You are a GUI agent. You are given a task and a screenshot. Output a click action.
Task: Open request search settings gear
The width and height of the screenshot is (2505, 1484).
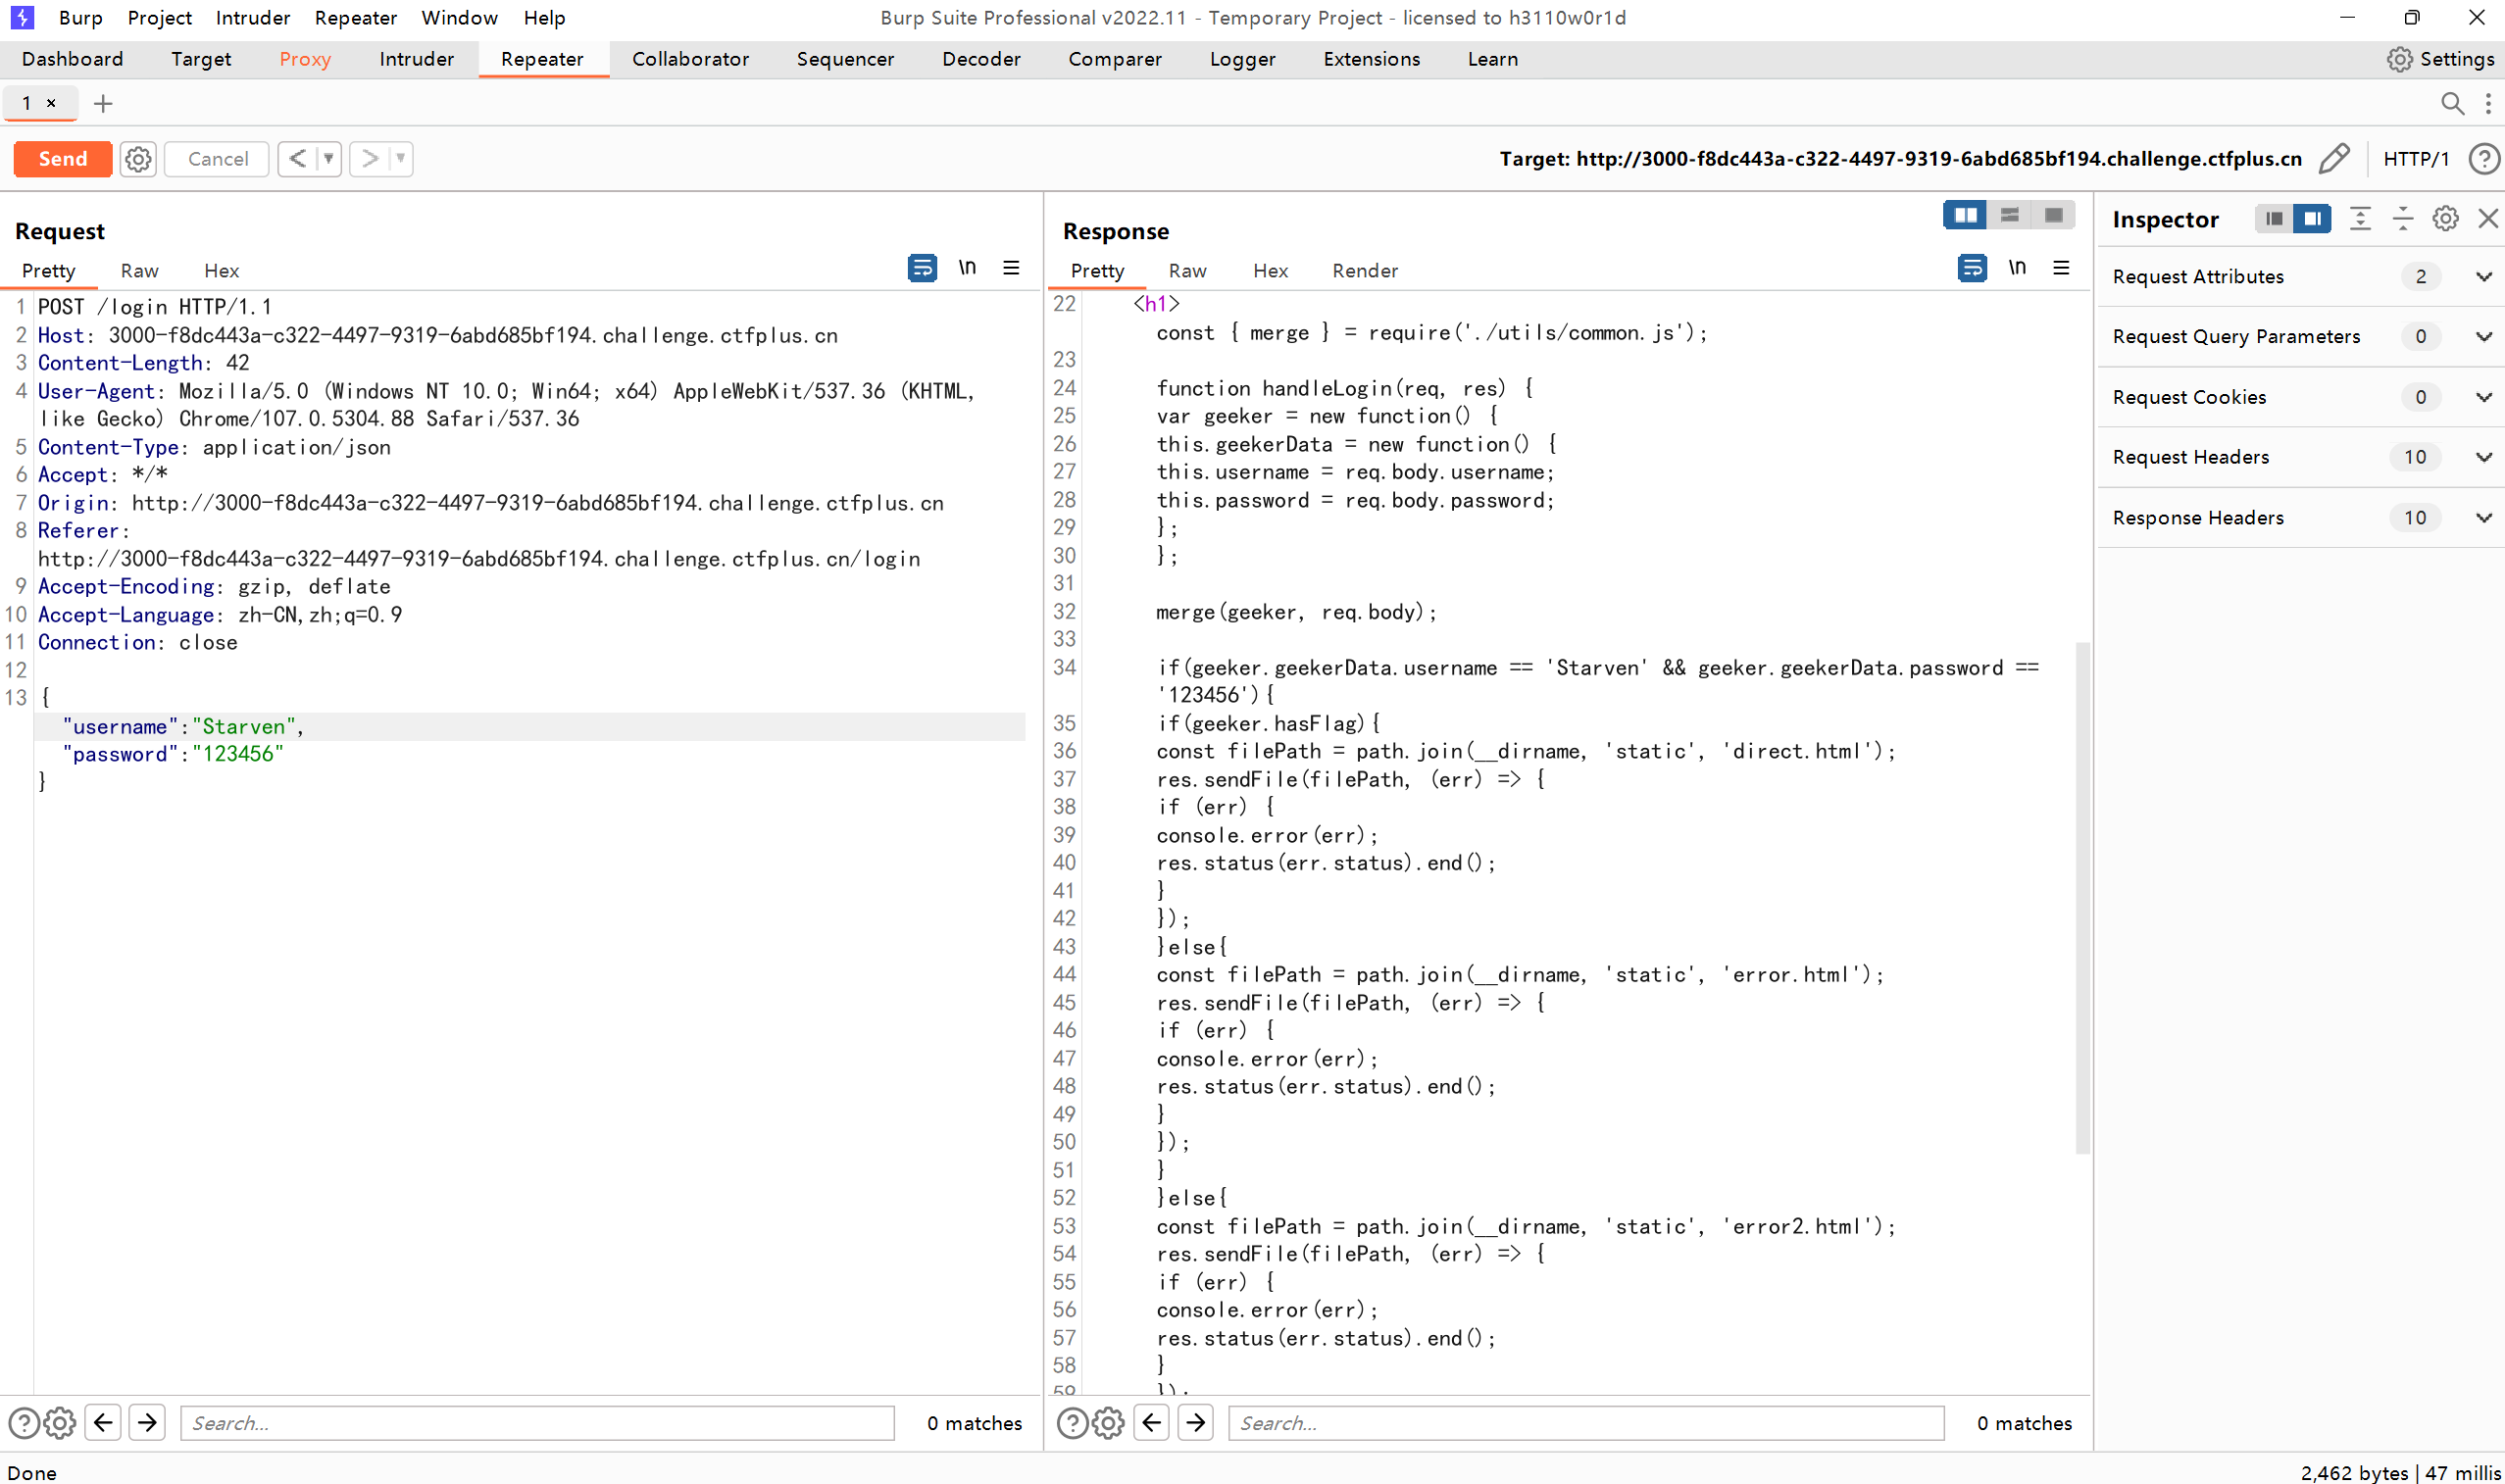[x=60, y=1423]
